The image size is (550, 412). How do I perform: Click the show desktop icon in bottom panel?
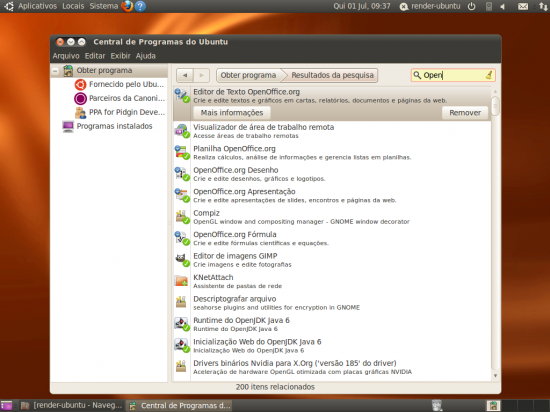pos(6,405)
